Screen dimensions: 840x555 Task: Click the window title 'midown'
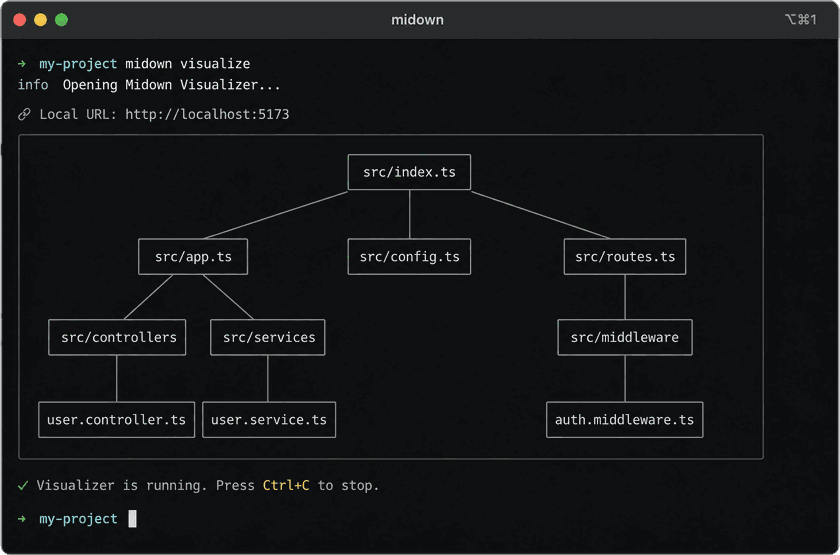tap(417, 20)
